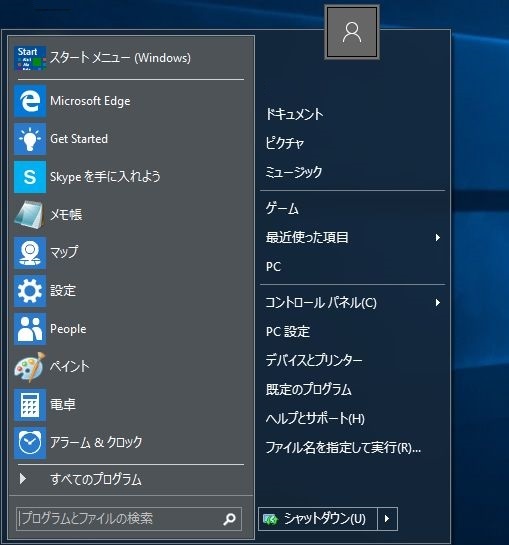
Task: Click the アラーム & クロック label
Action: [96, 442]
